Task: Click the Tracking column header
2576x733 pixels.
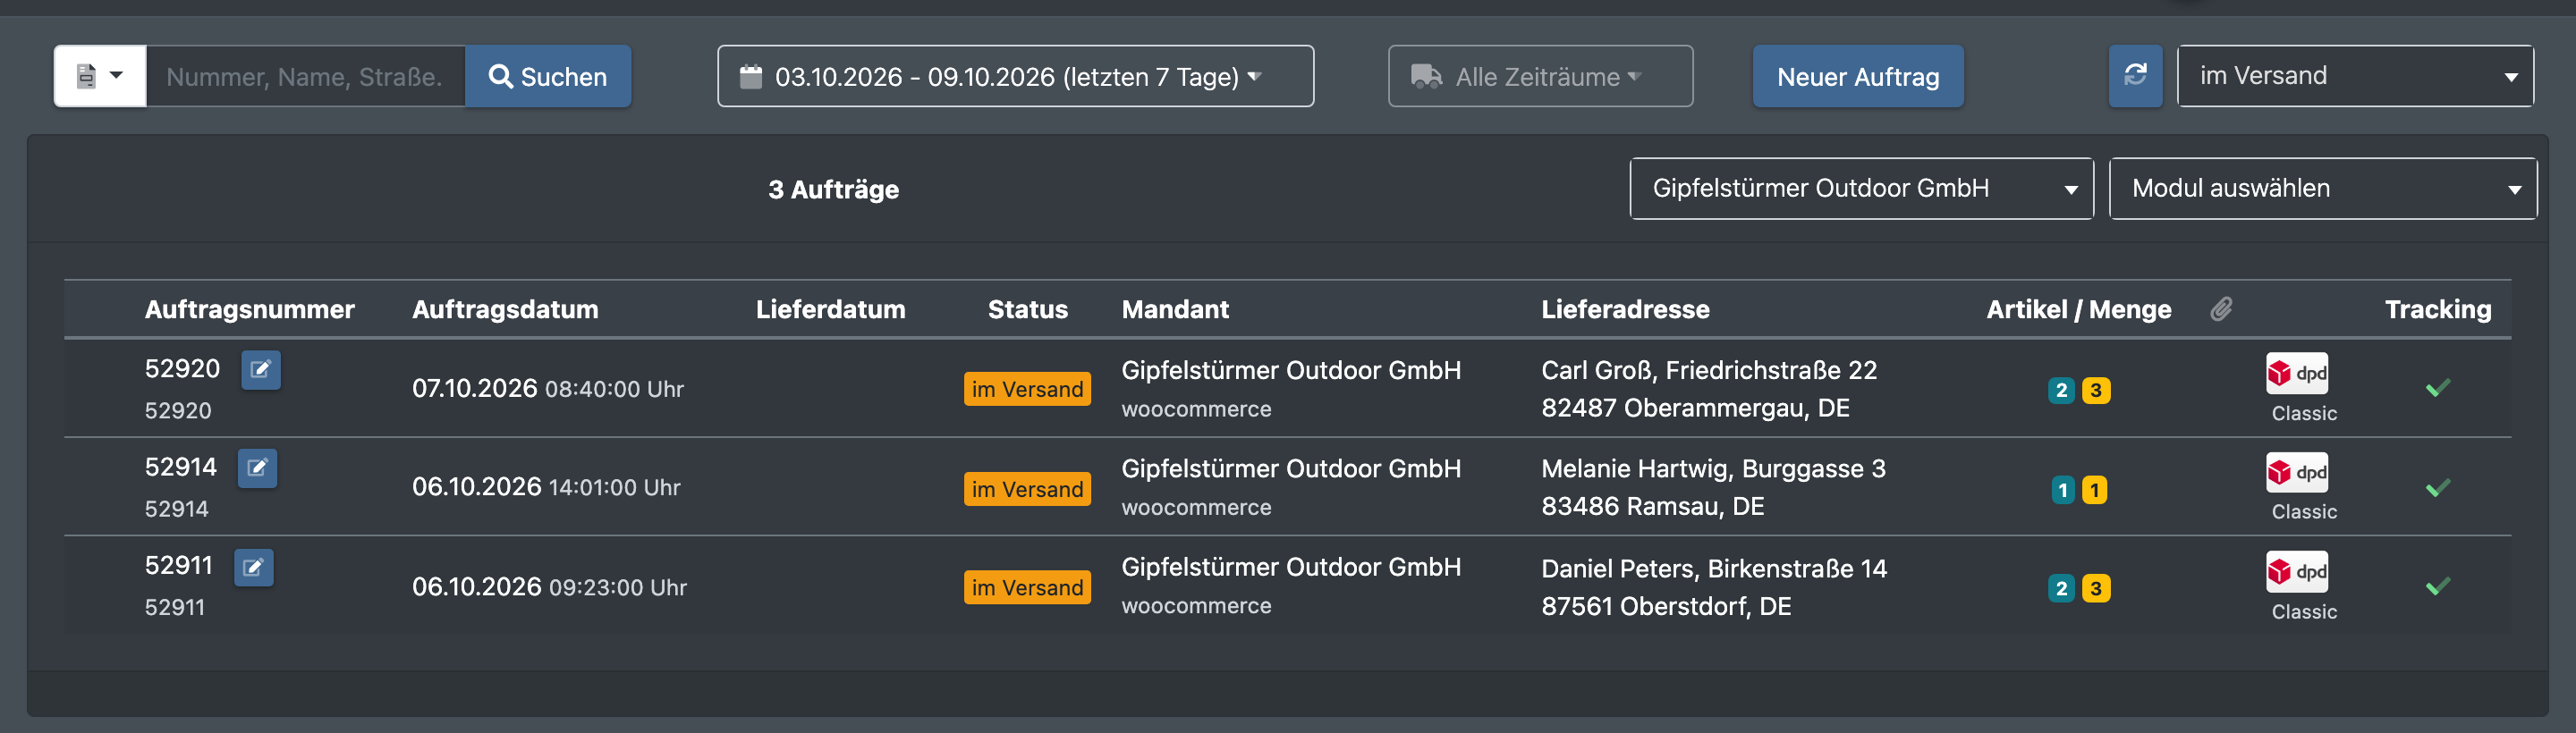Action: (x=2438, y=309)
